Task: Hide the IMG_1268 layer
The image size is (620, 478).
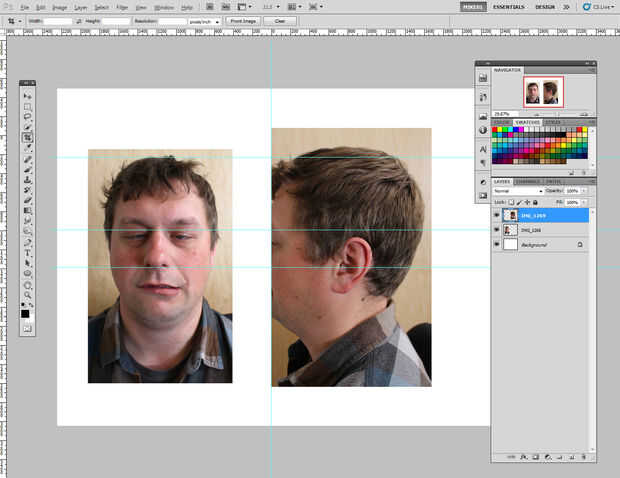Action: pos(498,230)
